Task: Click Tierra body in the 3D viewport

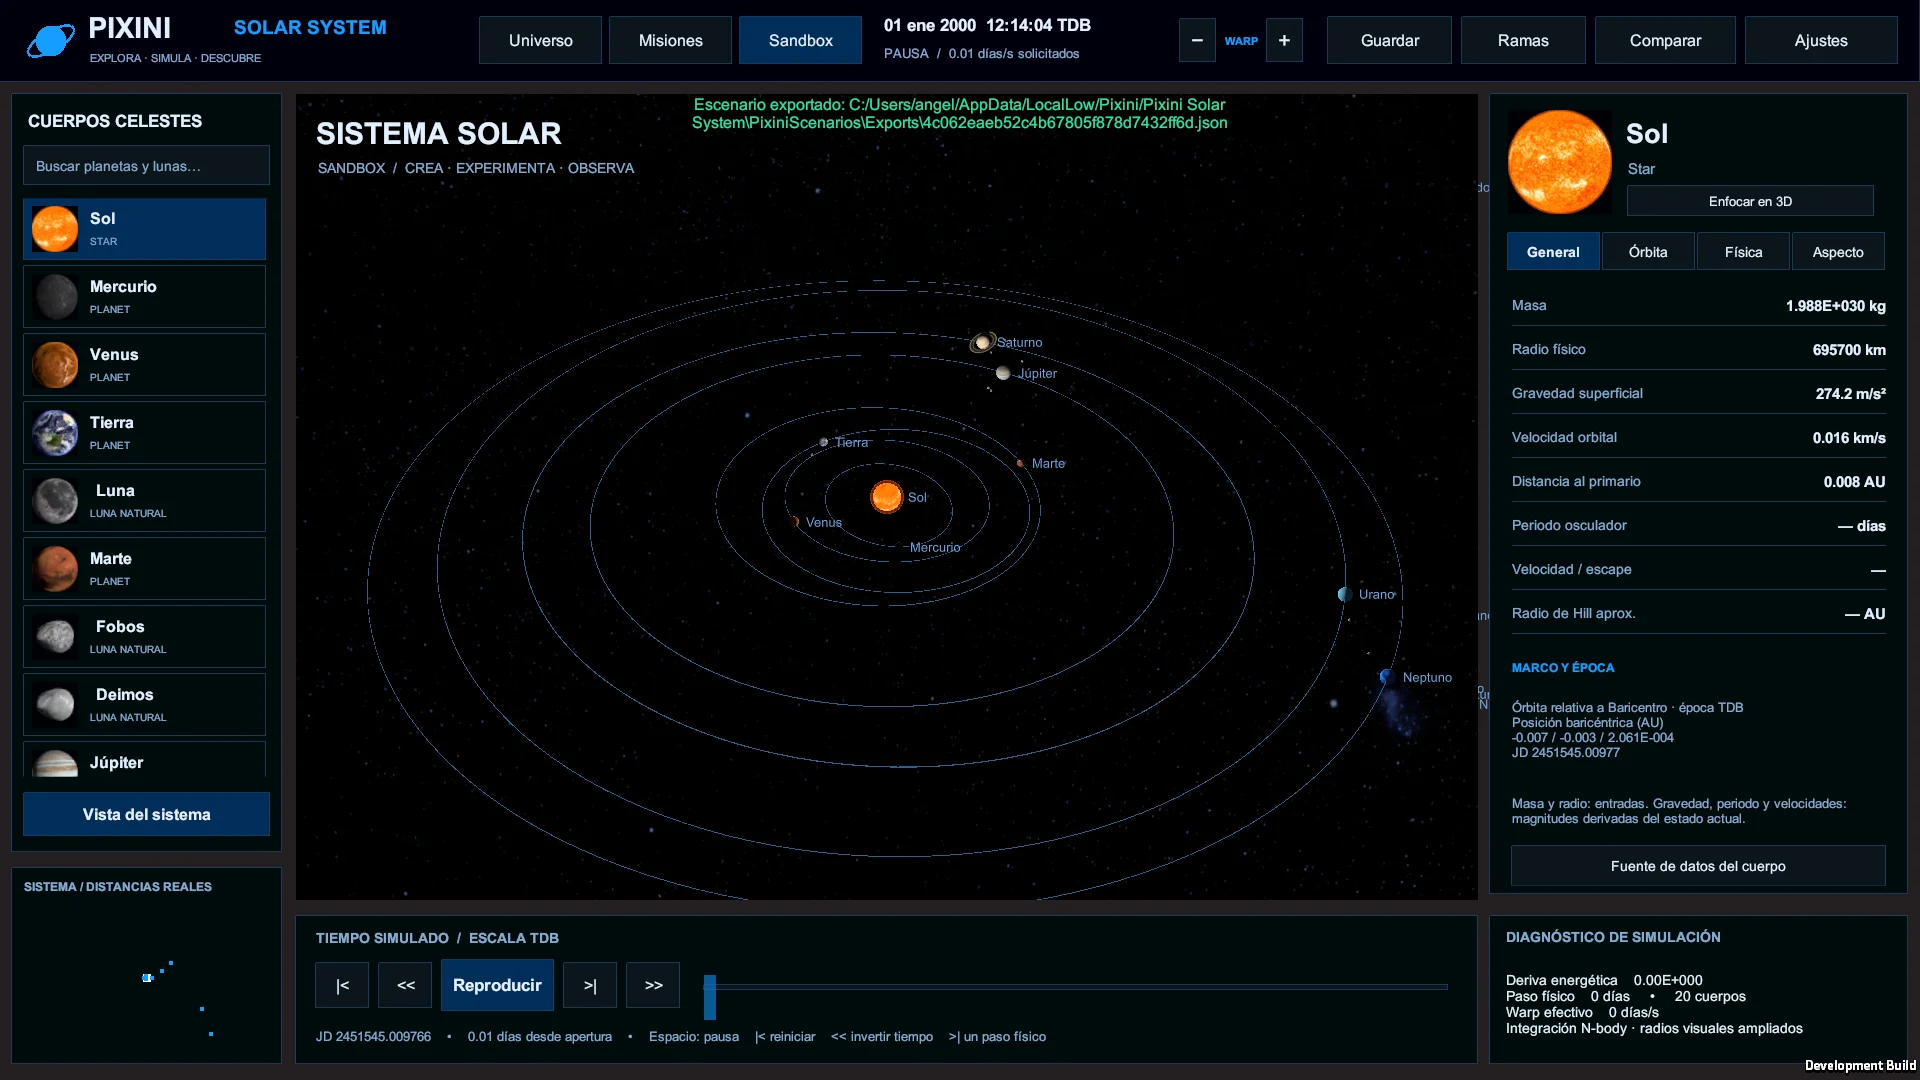Action: point(824,442)
